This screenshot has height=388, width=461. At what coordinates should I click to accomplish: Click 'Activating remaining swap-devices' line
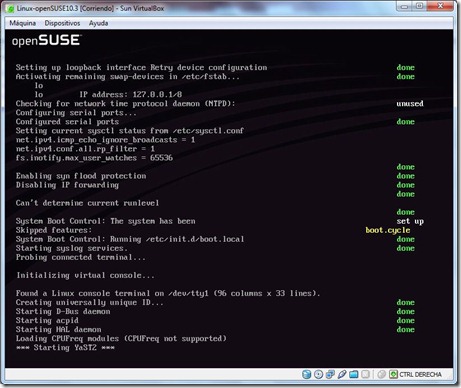coord(128,77)
